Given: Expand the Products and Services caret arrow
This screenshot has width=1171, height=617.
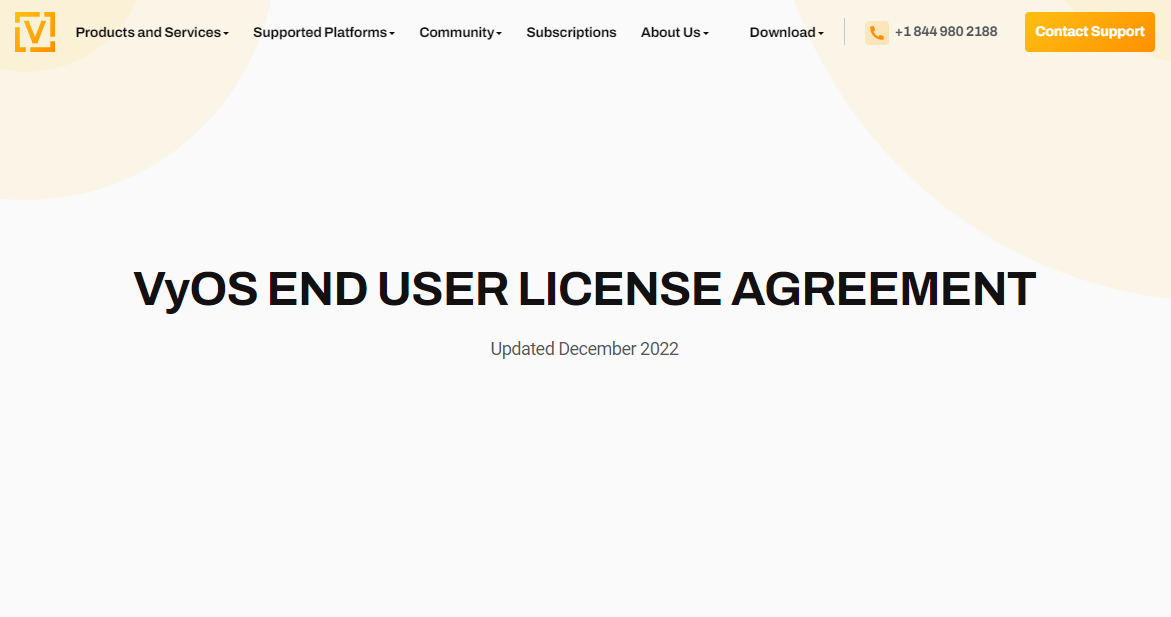Looking at the screenshot, I should click(226, 34).
